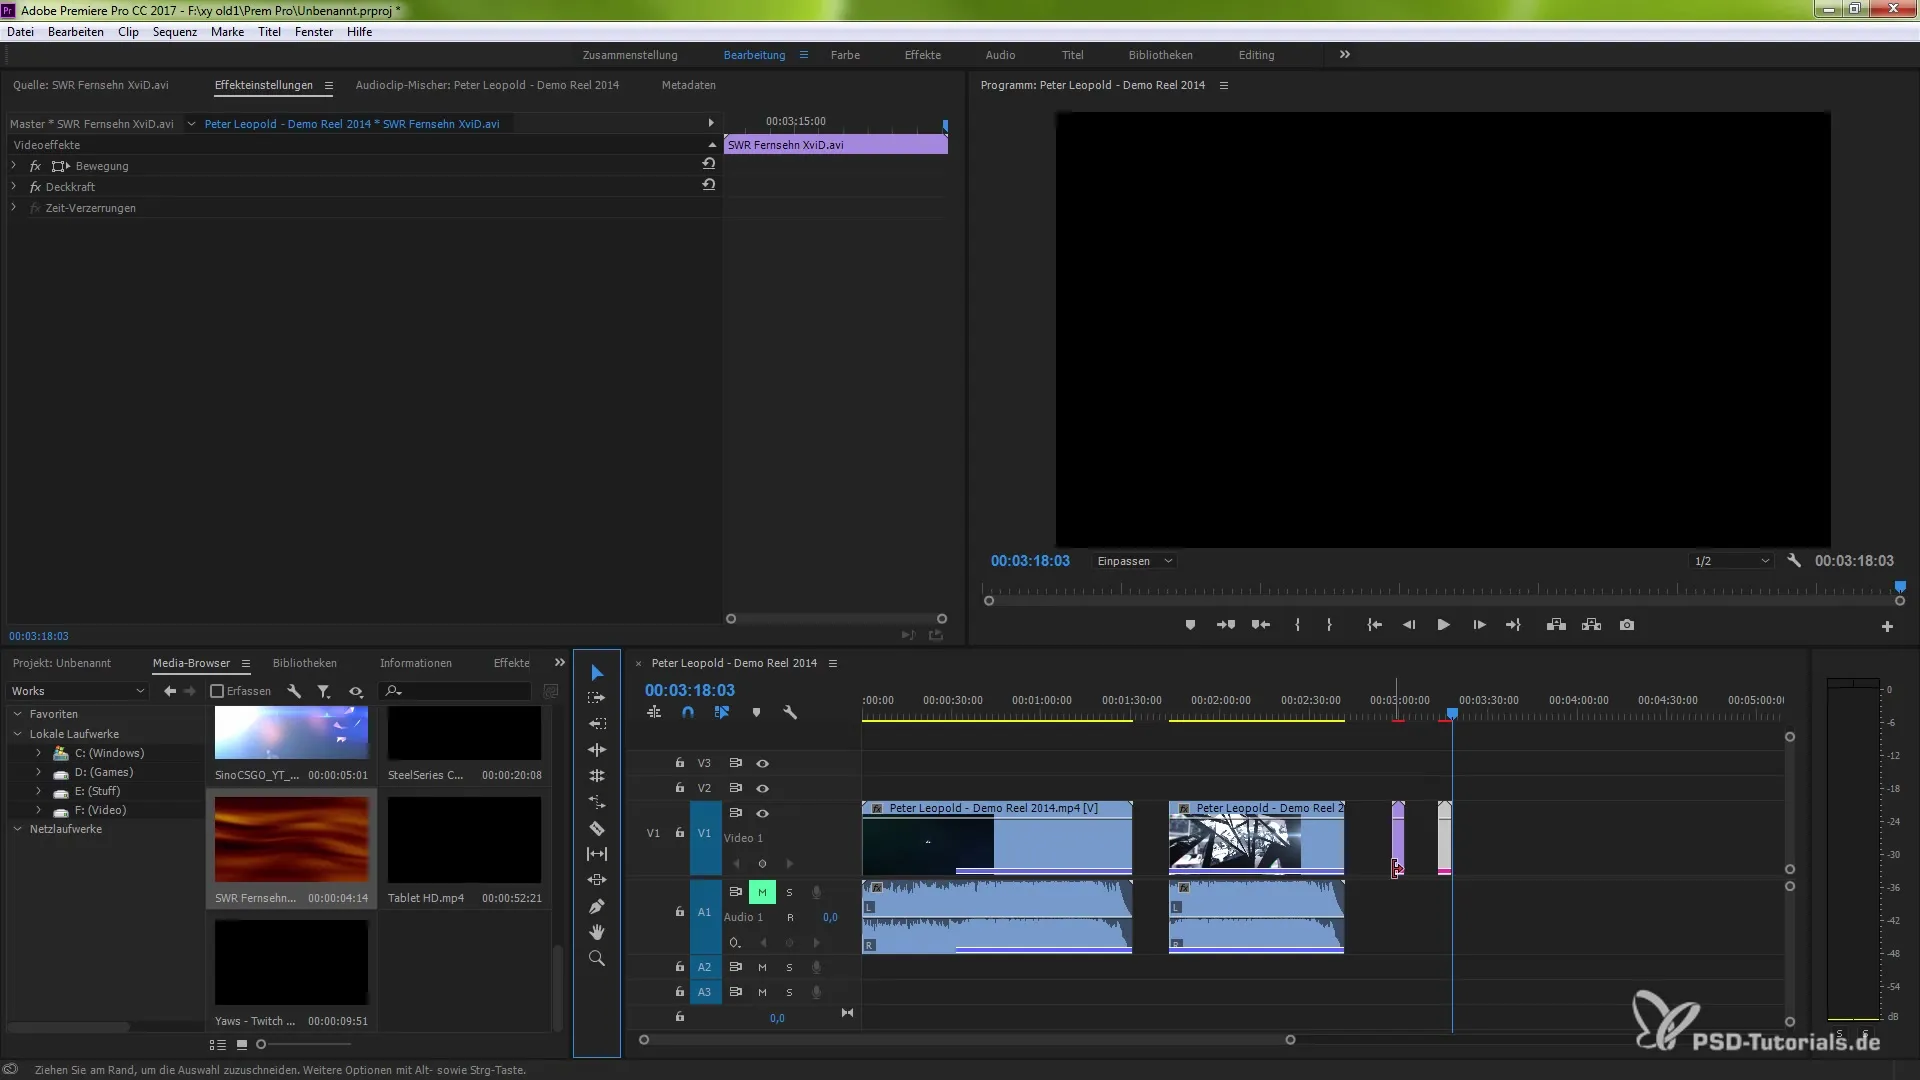Click the Export Frame camera icon
The width and height of the screenshot is (1920, 1080).
point(1627,625)
